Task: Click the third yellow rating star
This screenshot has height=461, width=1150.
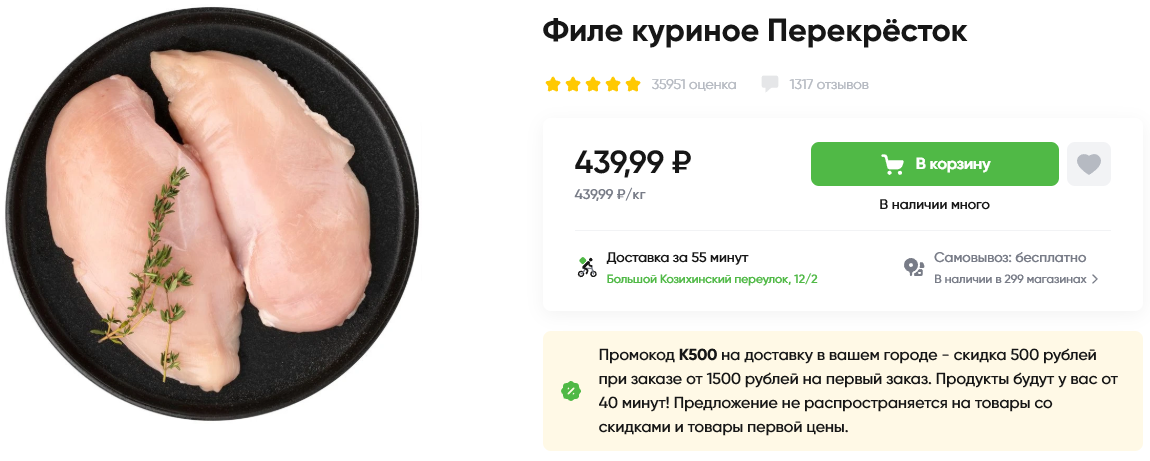Action: click(593, 84)
